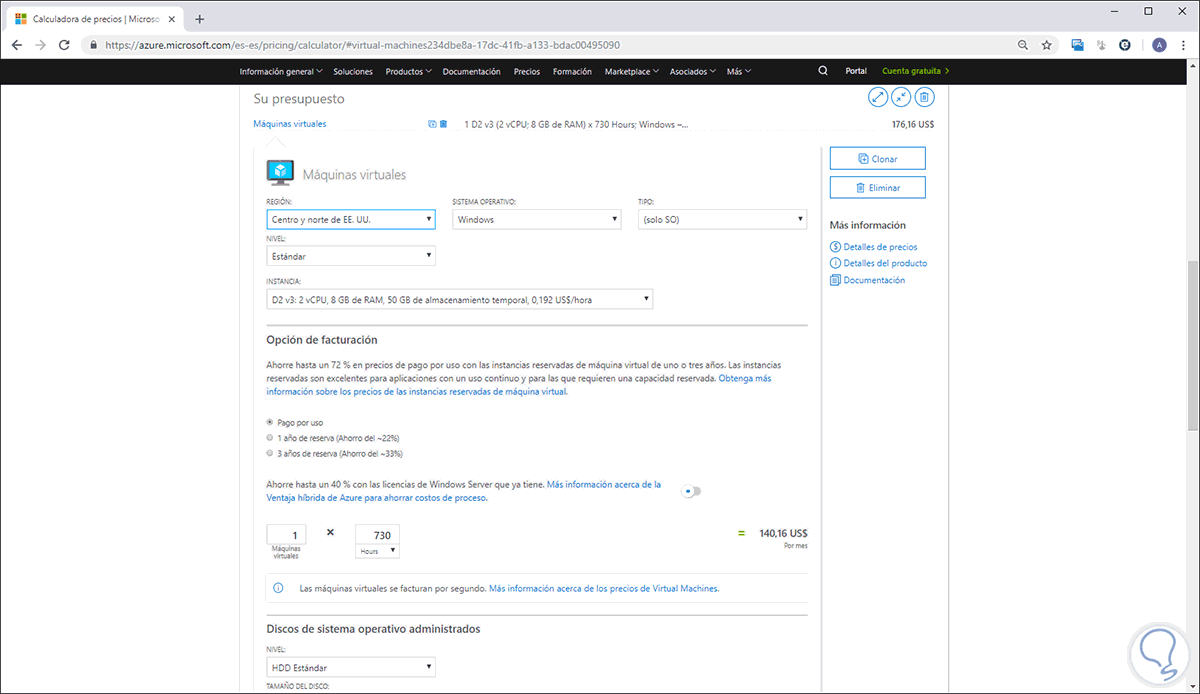Click the 176,16 US$ budget total
The height and width of the screenshot is (694, 1200).
pyautogui.click(x=912, y=125)
